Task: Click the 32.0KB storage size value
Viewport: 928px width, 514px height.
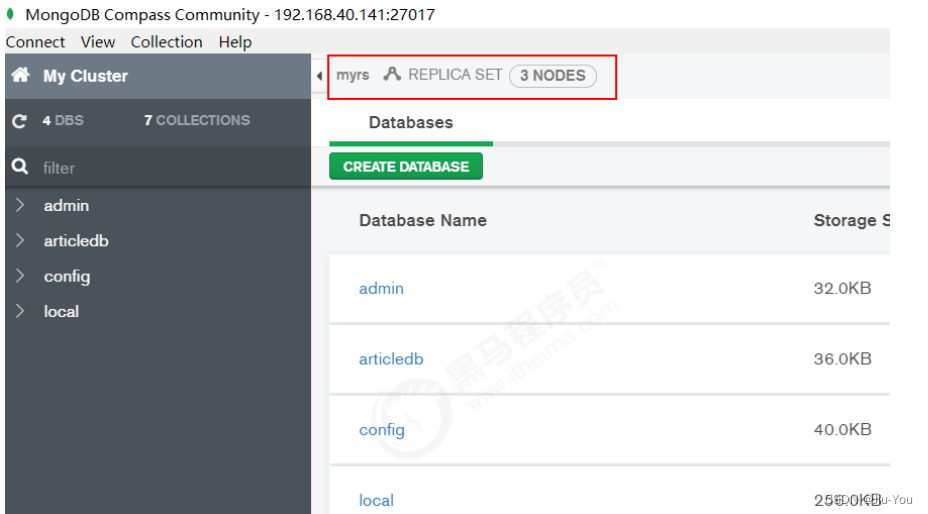Action: (x=842, y=288)
